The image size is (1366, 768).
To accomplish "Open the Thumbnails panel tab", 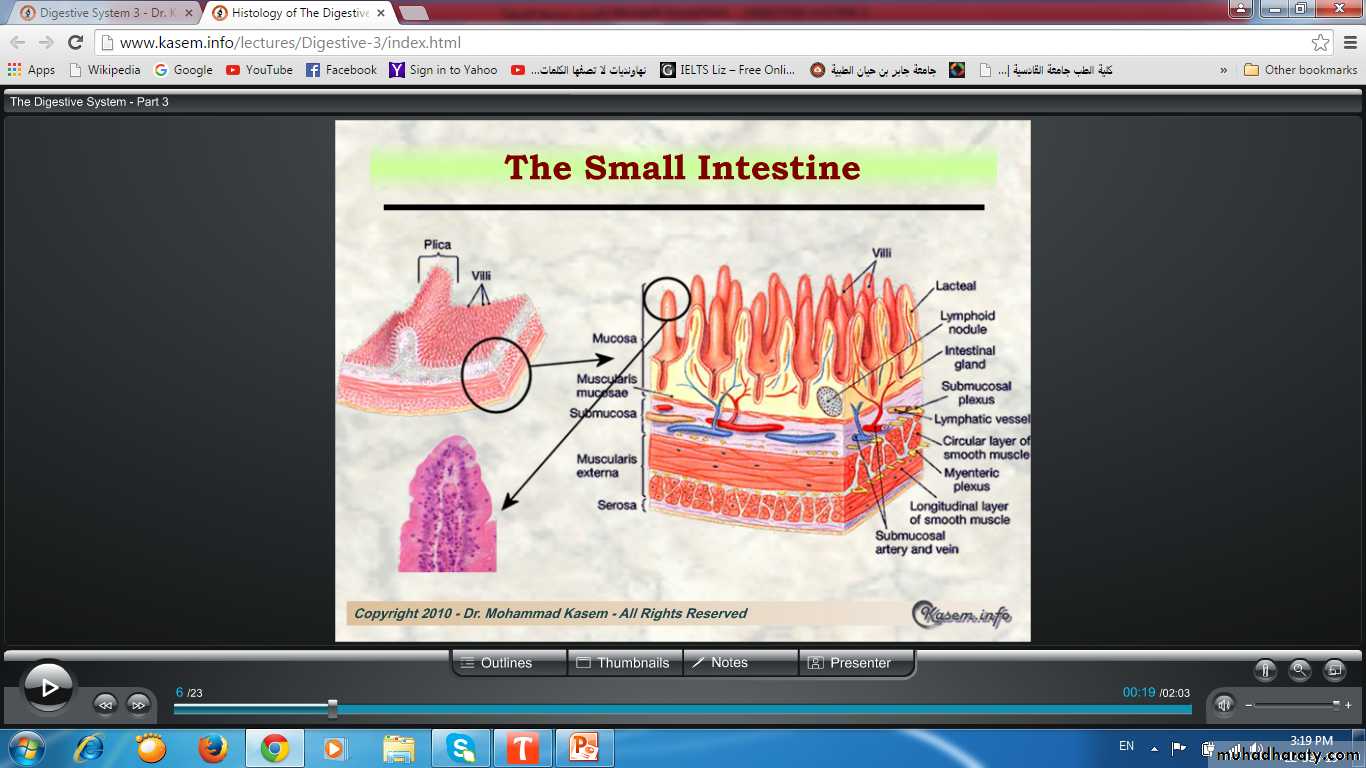I will click(624, 663).
